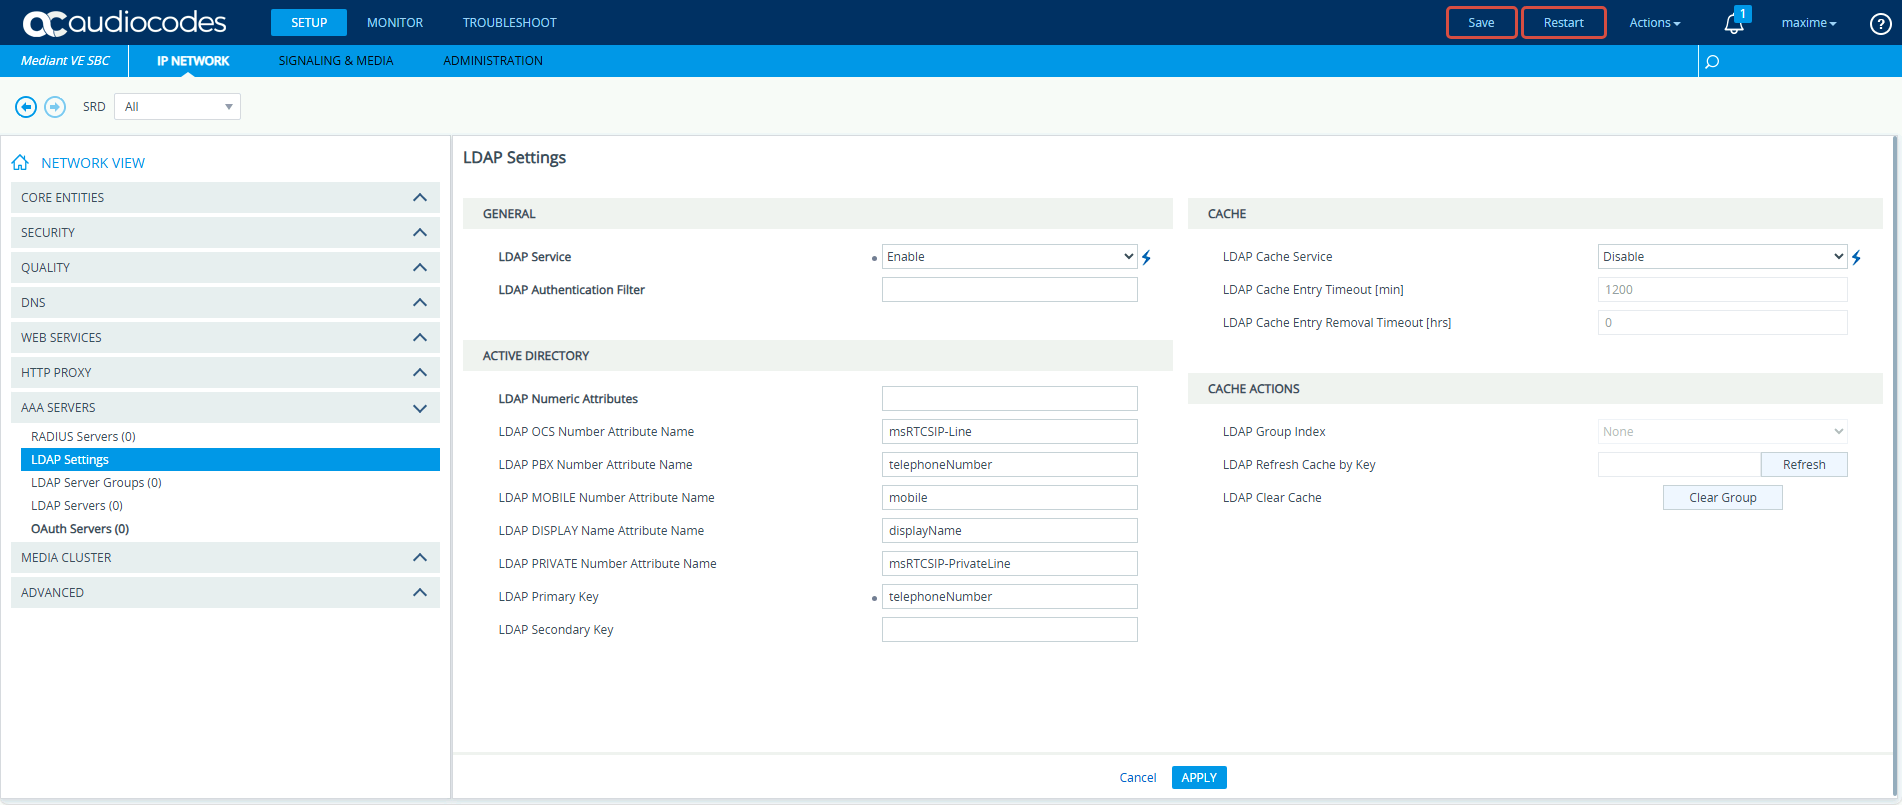Click the back navigation arrow icon

point(26,107)
